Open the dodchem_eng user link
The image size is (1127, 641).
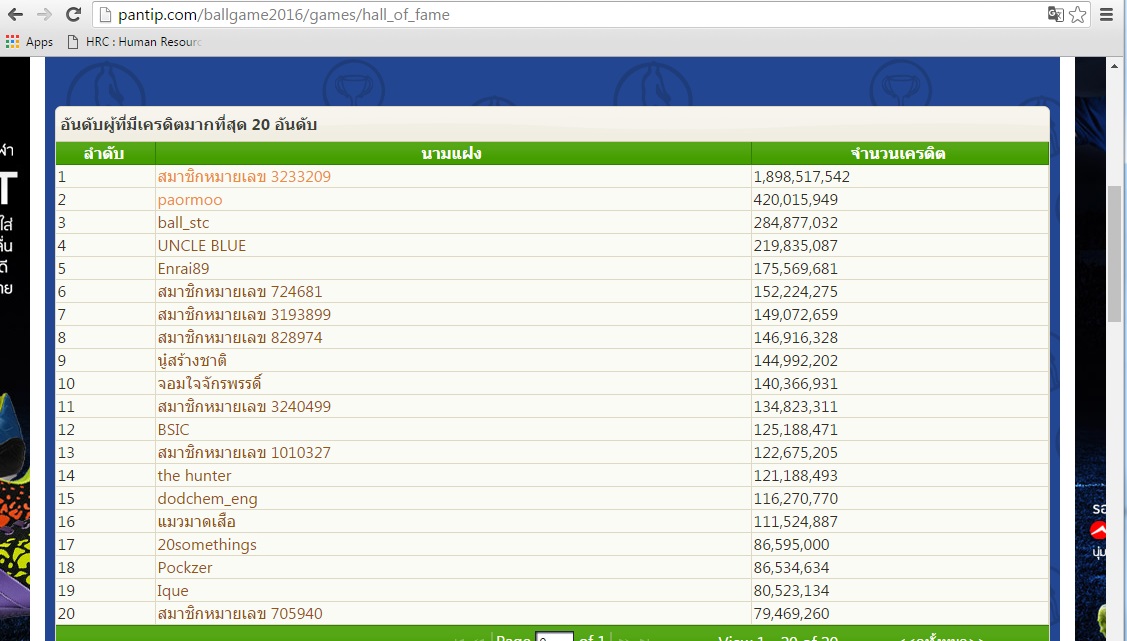(207, 499)
